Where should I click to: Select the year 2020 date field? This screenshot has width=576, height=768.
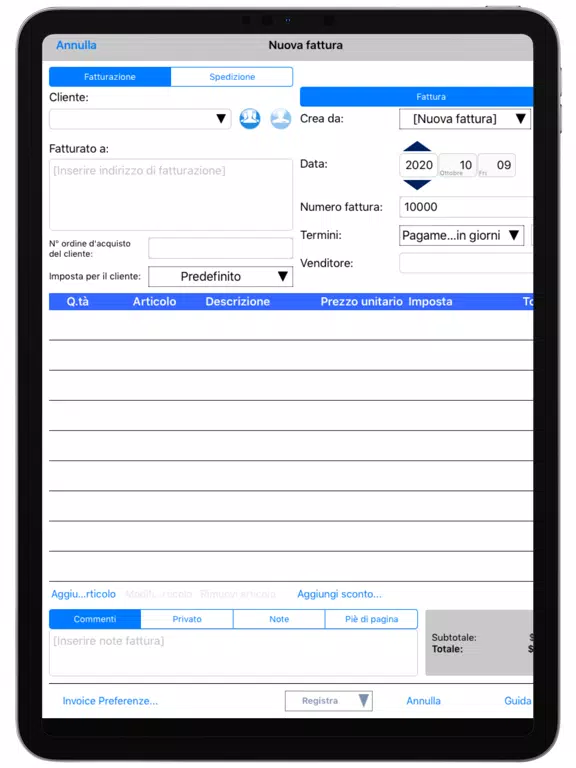[419, 165]
